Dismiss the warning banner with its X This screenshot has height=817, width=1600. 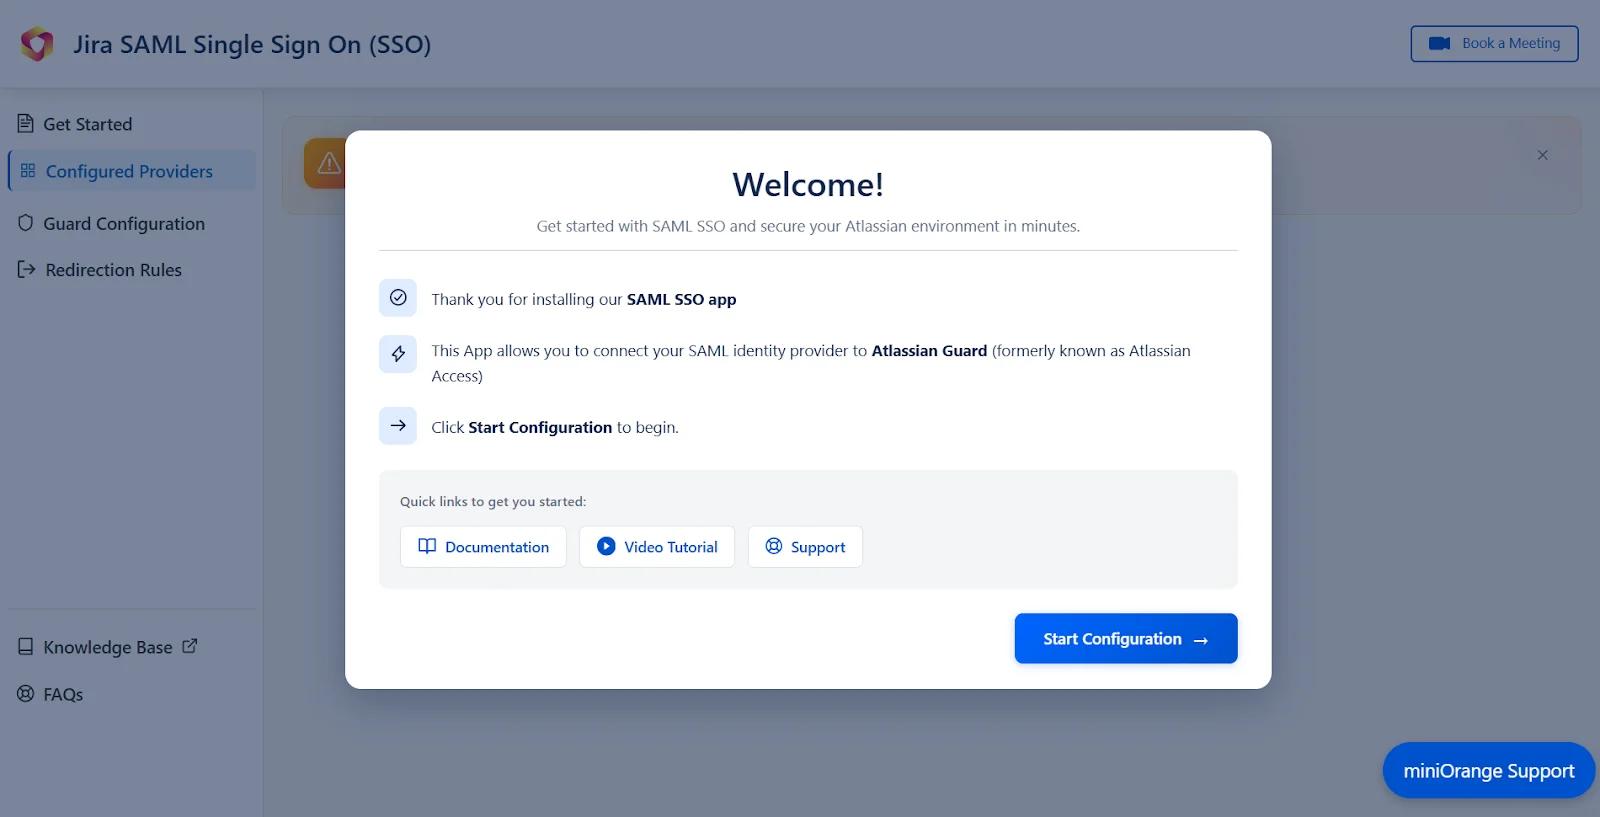[1542, 155]
